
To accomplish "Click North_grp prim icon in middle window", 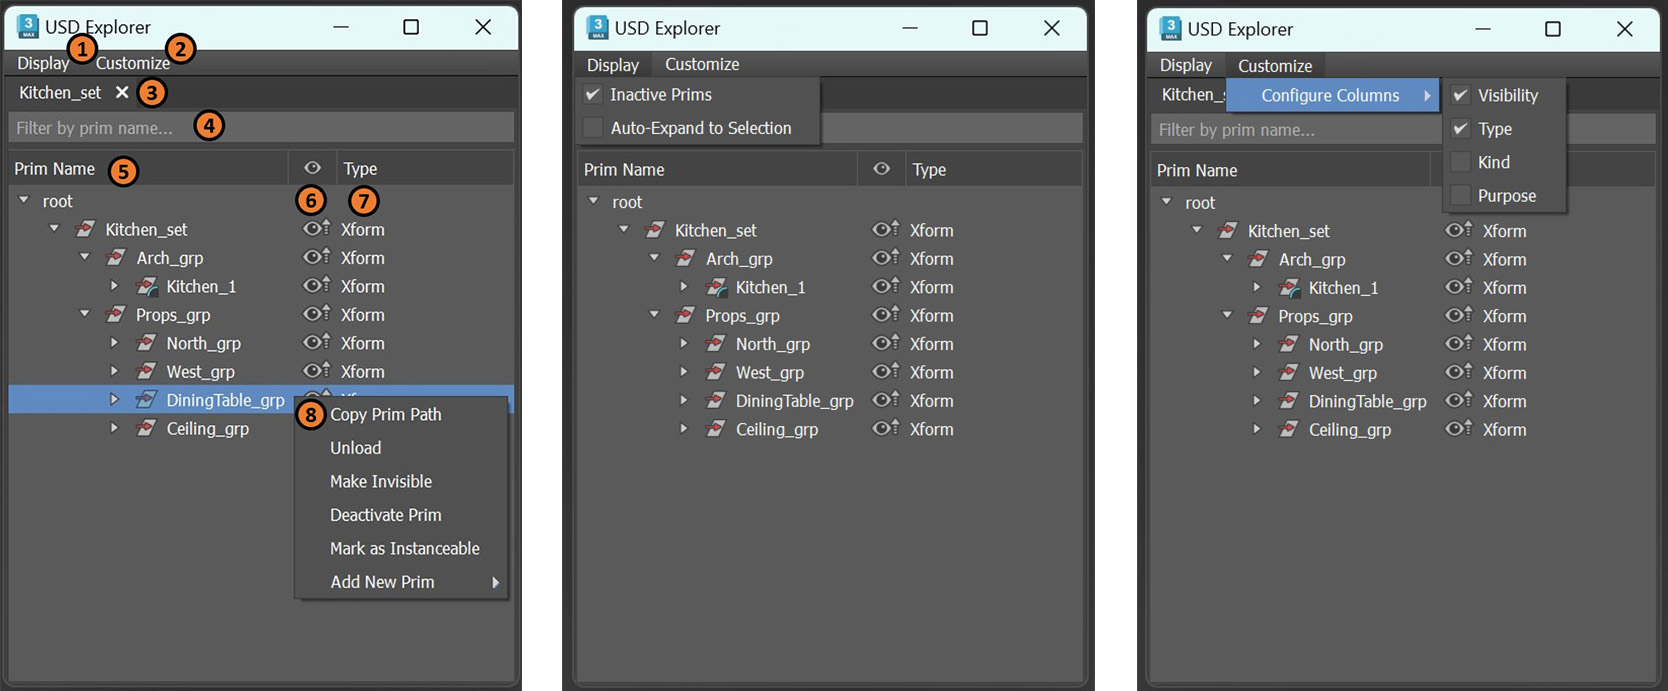I will pos(716,344).
